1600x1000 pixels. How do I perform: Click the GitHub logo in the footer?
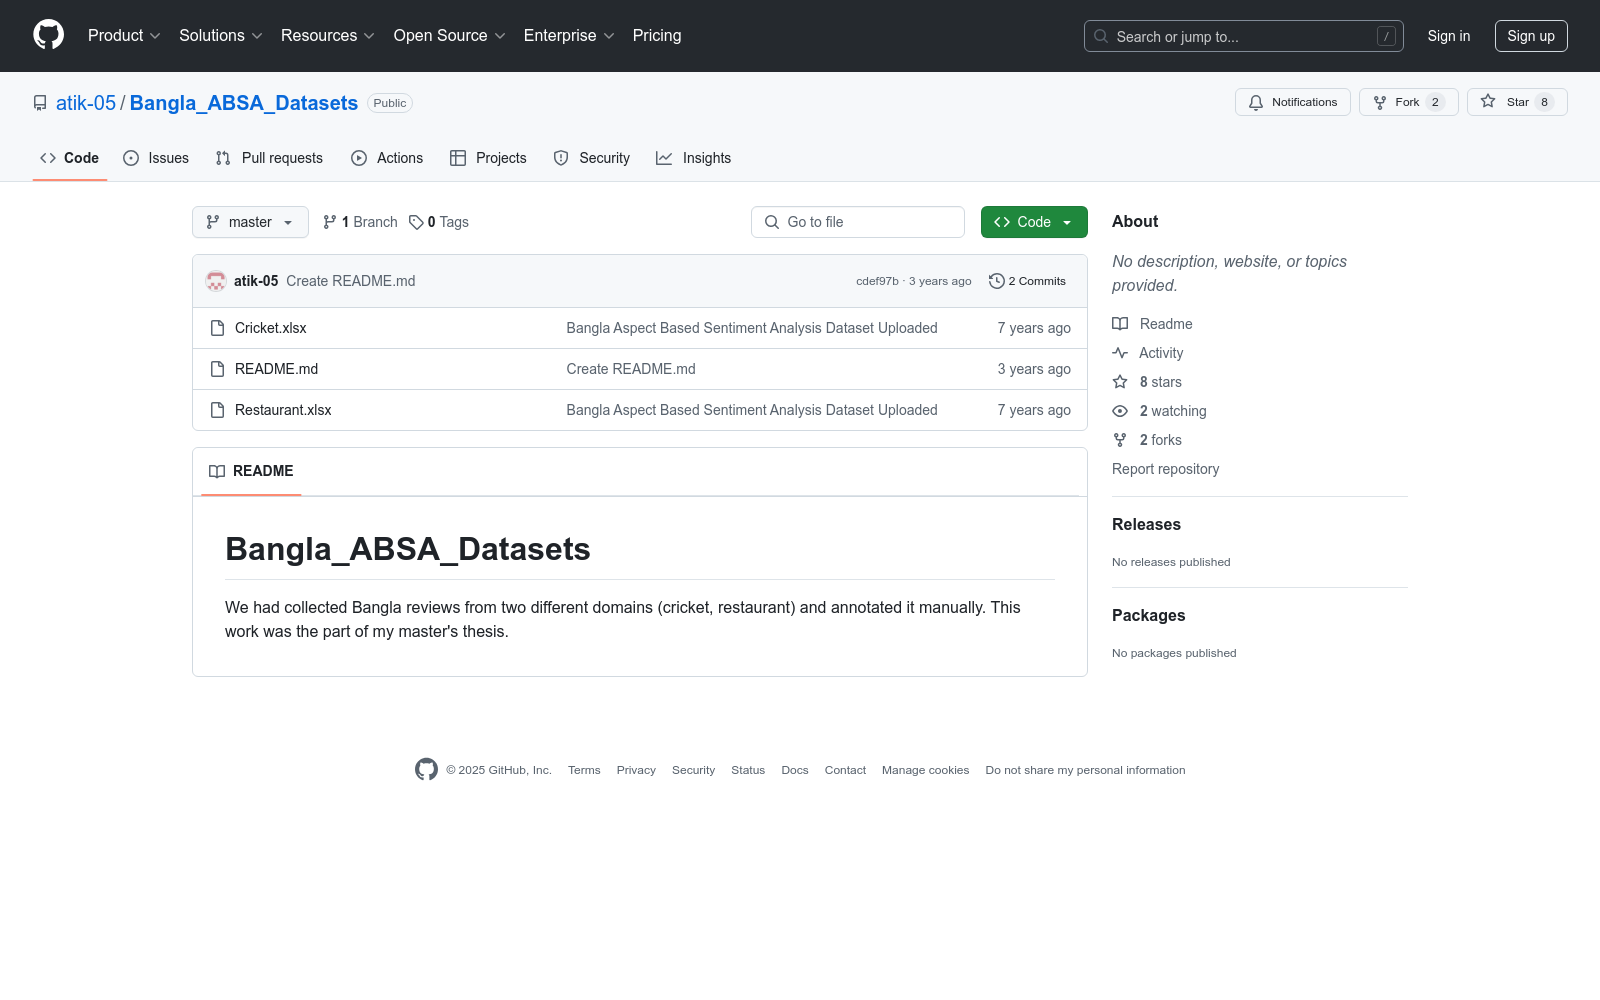pyautogui.click(x=426, y=769)
